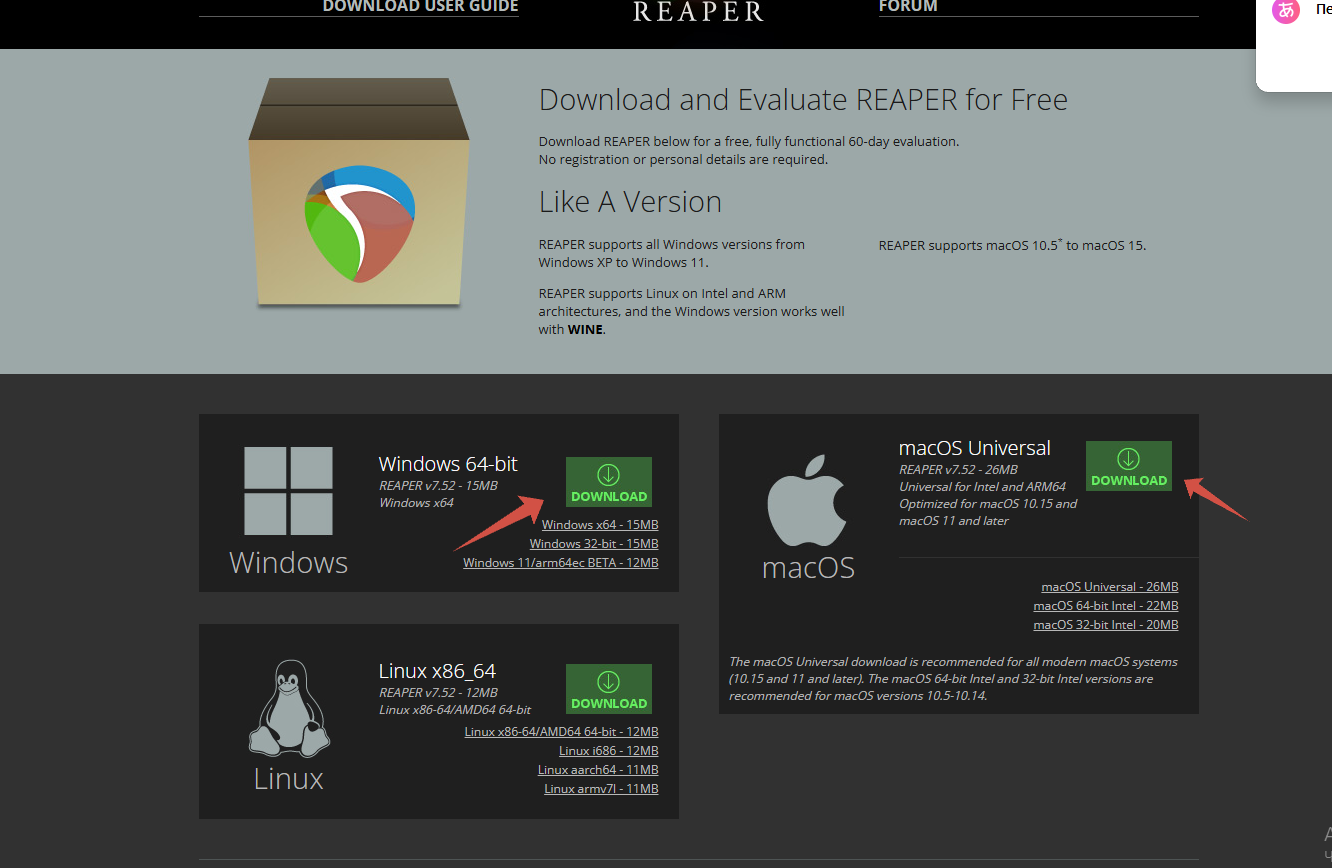
Task: Click the REAPER site title
Action: 698,11
